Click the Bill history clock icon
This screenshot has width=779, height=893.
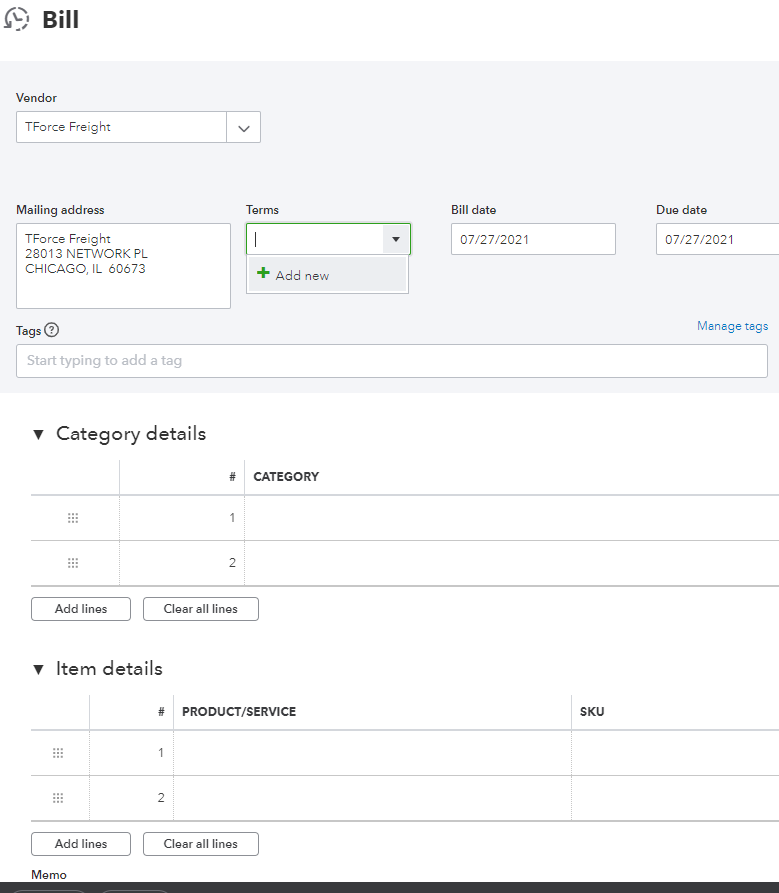pyautogui.click(x=17, y=20)
